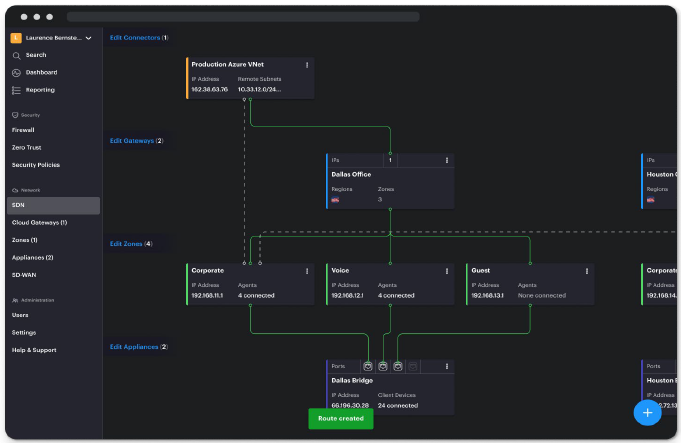This screenshot has height=443, width=681.
Task: Click IP address 192.38.63.76
Action: pos(209,89)
